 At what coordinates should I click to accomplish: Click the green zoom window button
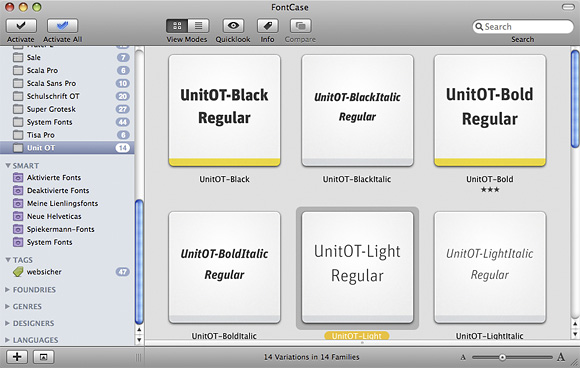point(37,7)
